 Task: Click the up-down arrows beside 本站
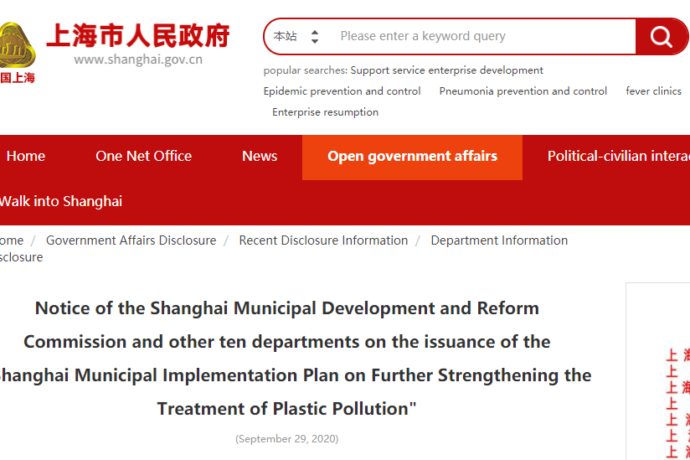point(315,37)
